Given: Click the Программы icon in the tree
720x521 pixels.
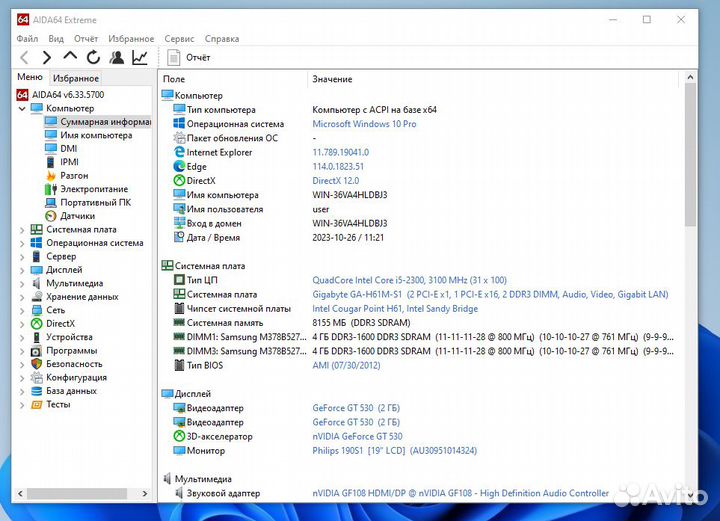Looking at the screenshot, I should (36, 350).
